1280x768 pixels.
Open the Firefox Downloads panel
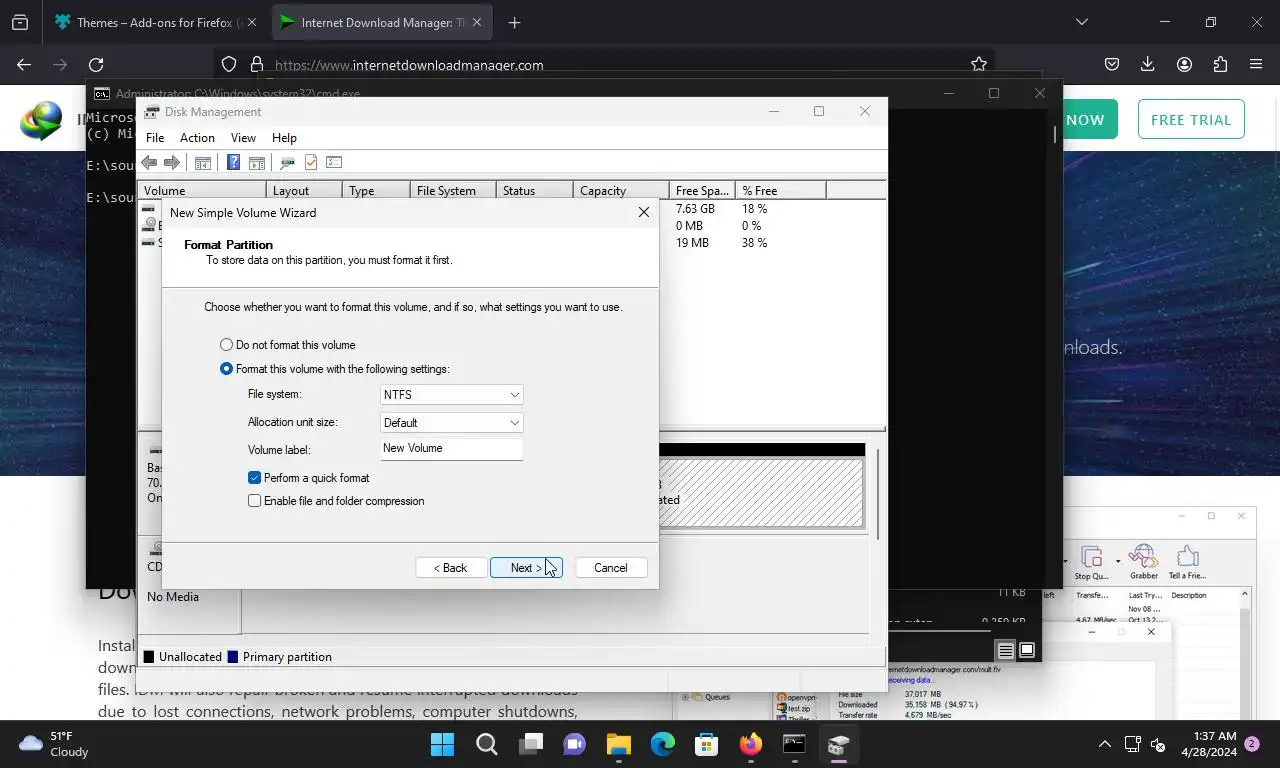[x=1147, y=64]
